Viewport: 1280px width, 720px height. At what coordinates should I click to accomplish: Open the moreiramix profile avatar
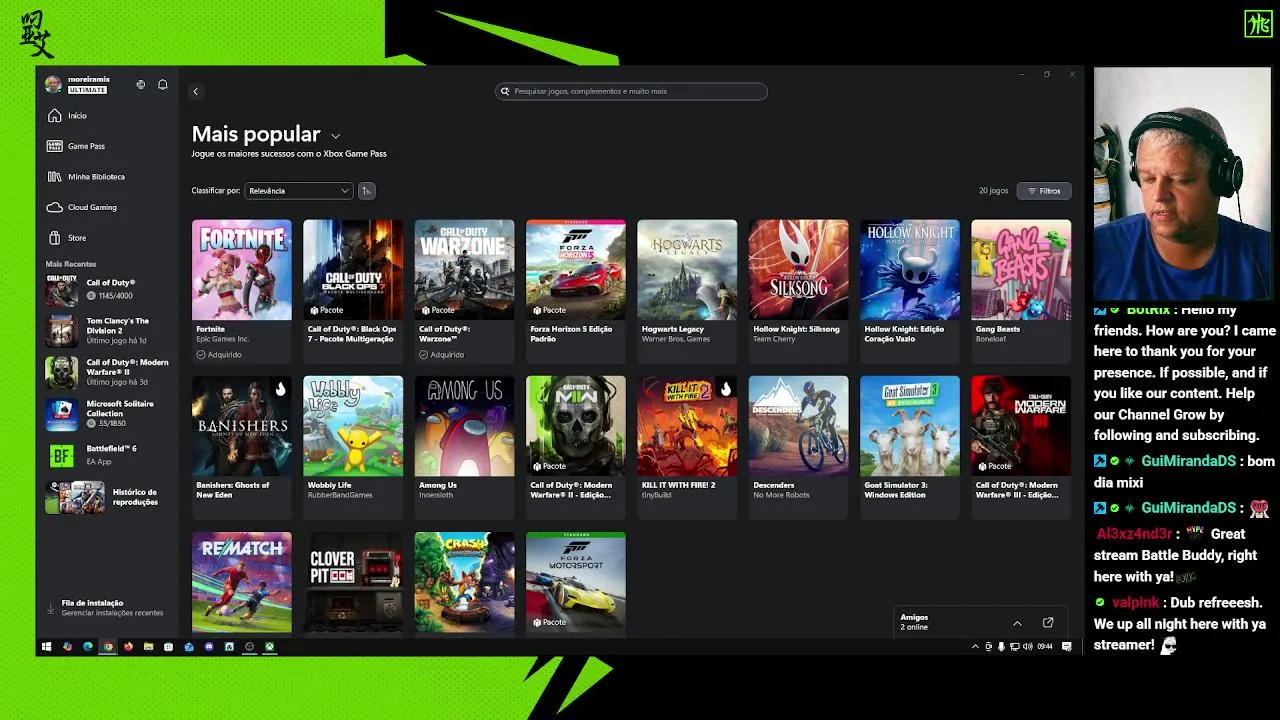53,85
